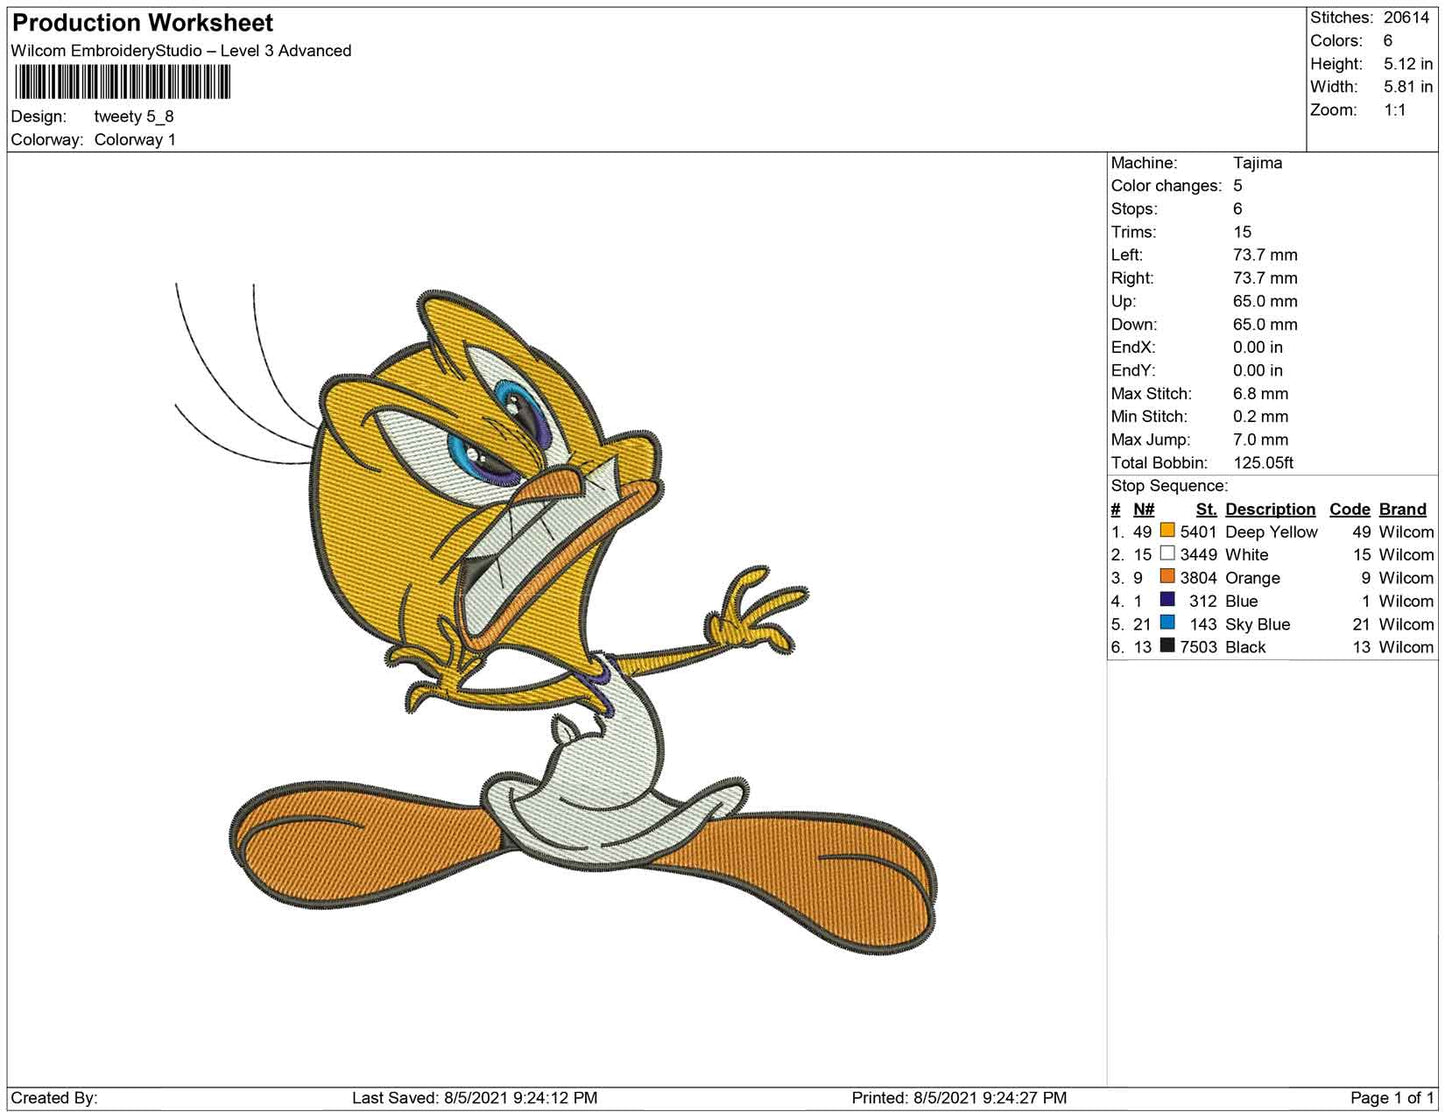Select the Min Stitch value '0.2 mm'
Screen dimensions: 1445x1112
coord(1260,416)
